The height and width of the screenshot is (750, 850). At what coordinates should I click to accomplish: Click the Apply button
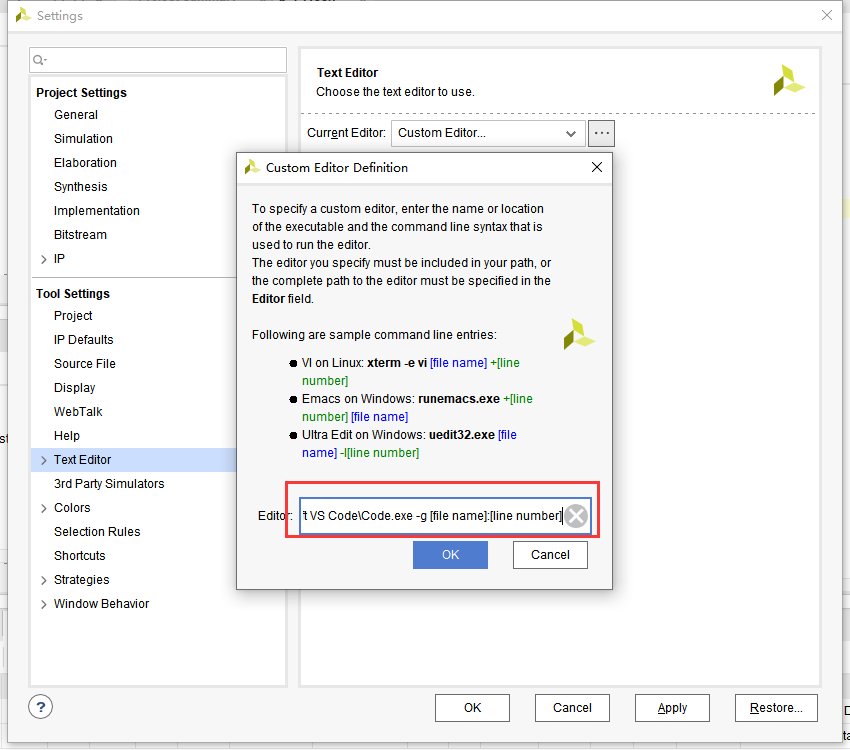pyautogui.click(x=672, y=708)
